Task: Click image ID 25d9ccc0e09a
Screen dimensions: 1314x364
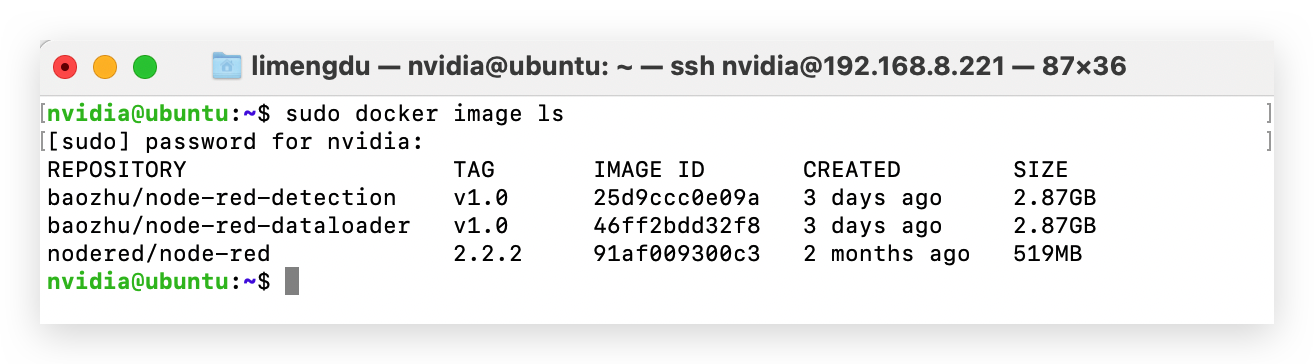Action: pos(677,198)
